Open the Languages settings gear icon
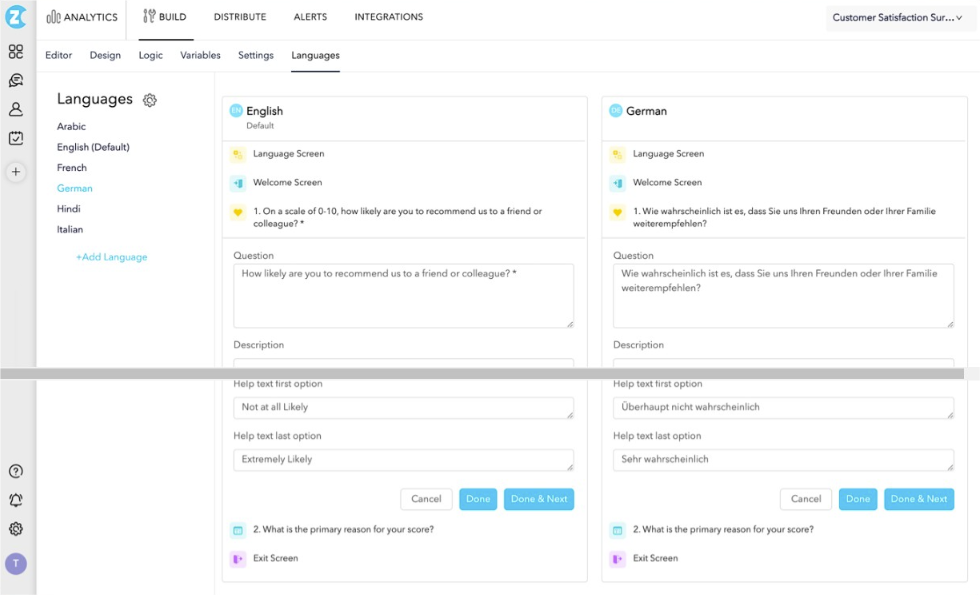The height and width of the screenshot is (595, 980). click(150, 99)
